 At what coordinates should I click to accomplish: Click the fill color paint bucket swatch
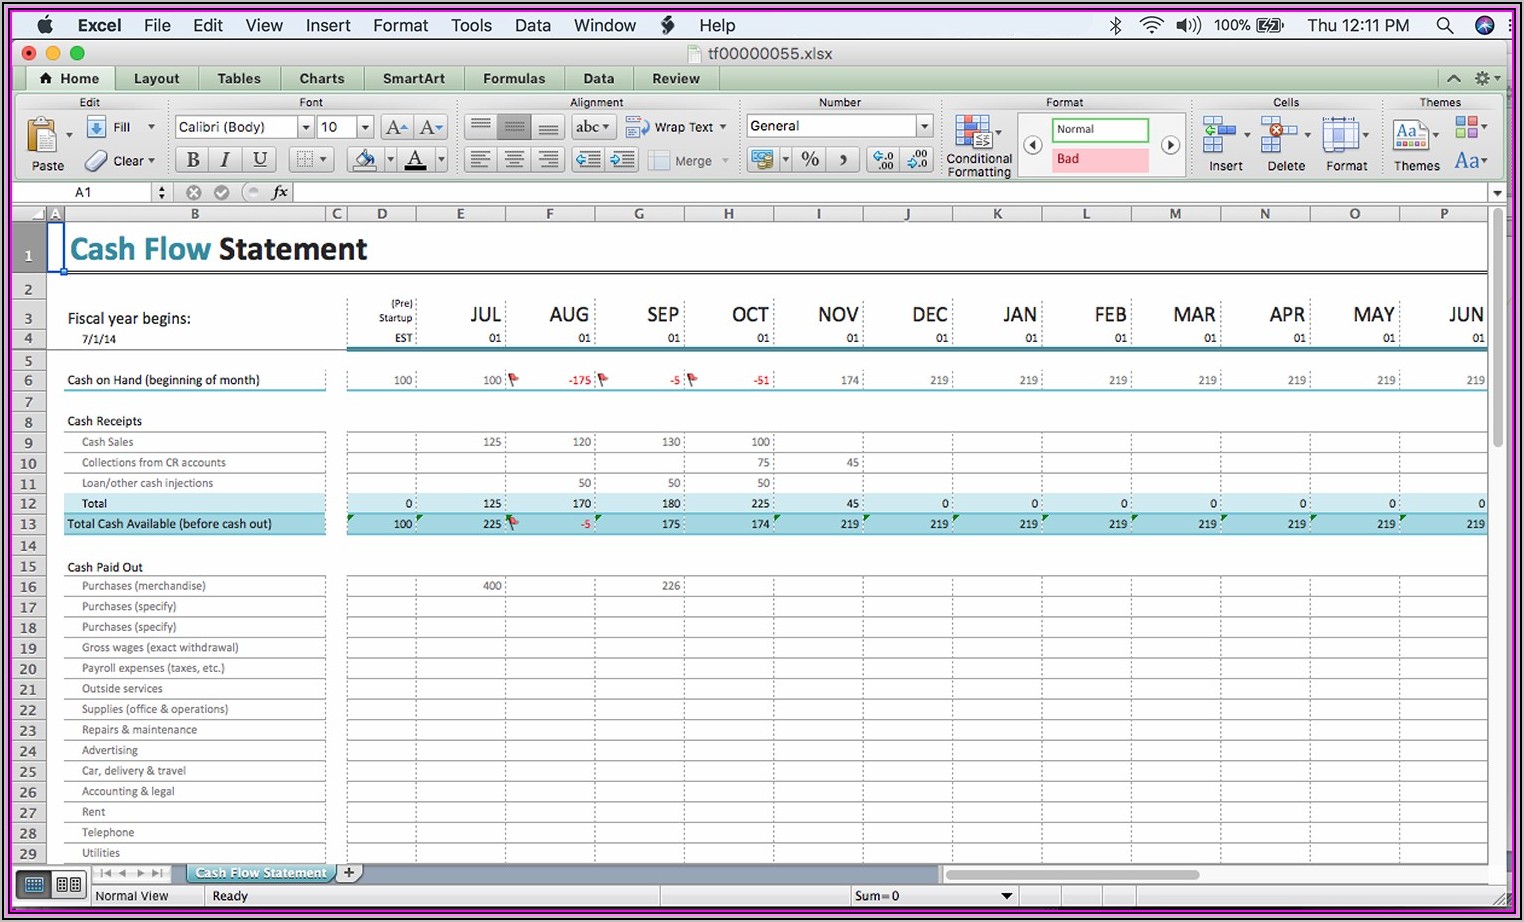(365, 159)
